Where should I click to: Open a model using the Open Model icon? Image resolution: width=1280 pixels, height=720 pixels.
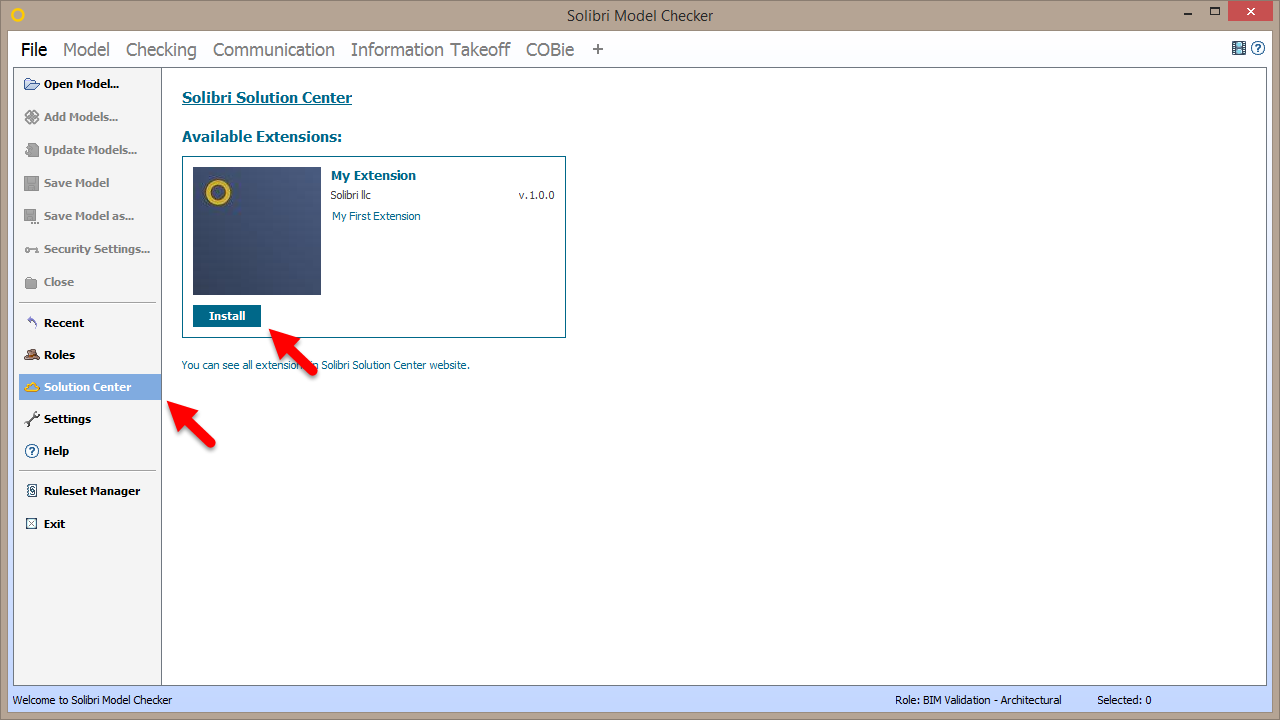(x=30, y=84)
